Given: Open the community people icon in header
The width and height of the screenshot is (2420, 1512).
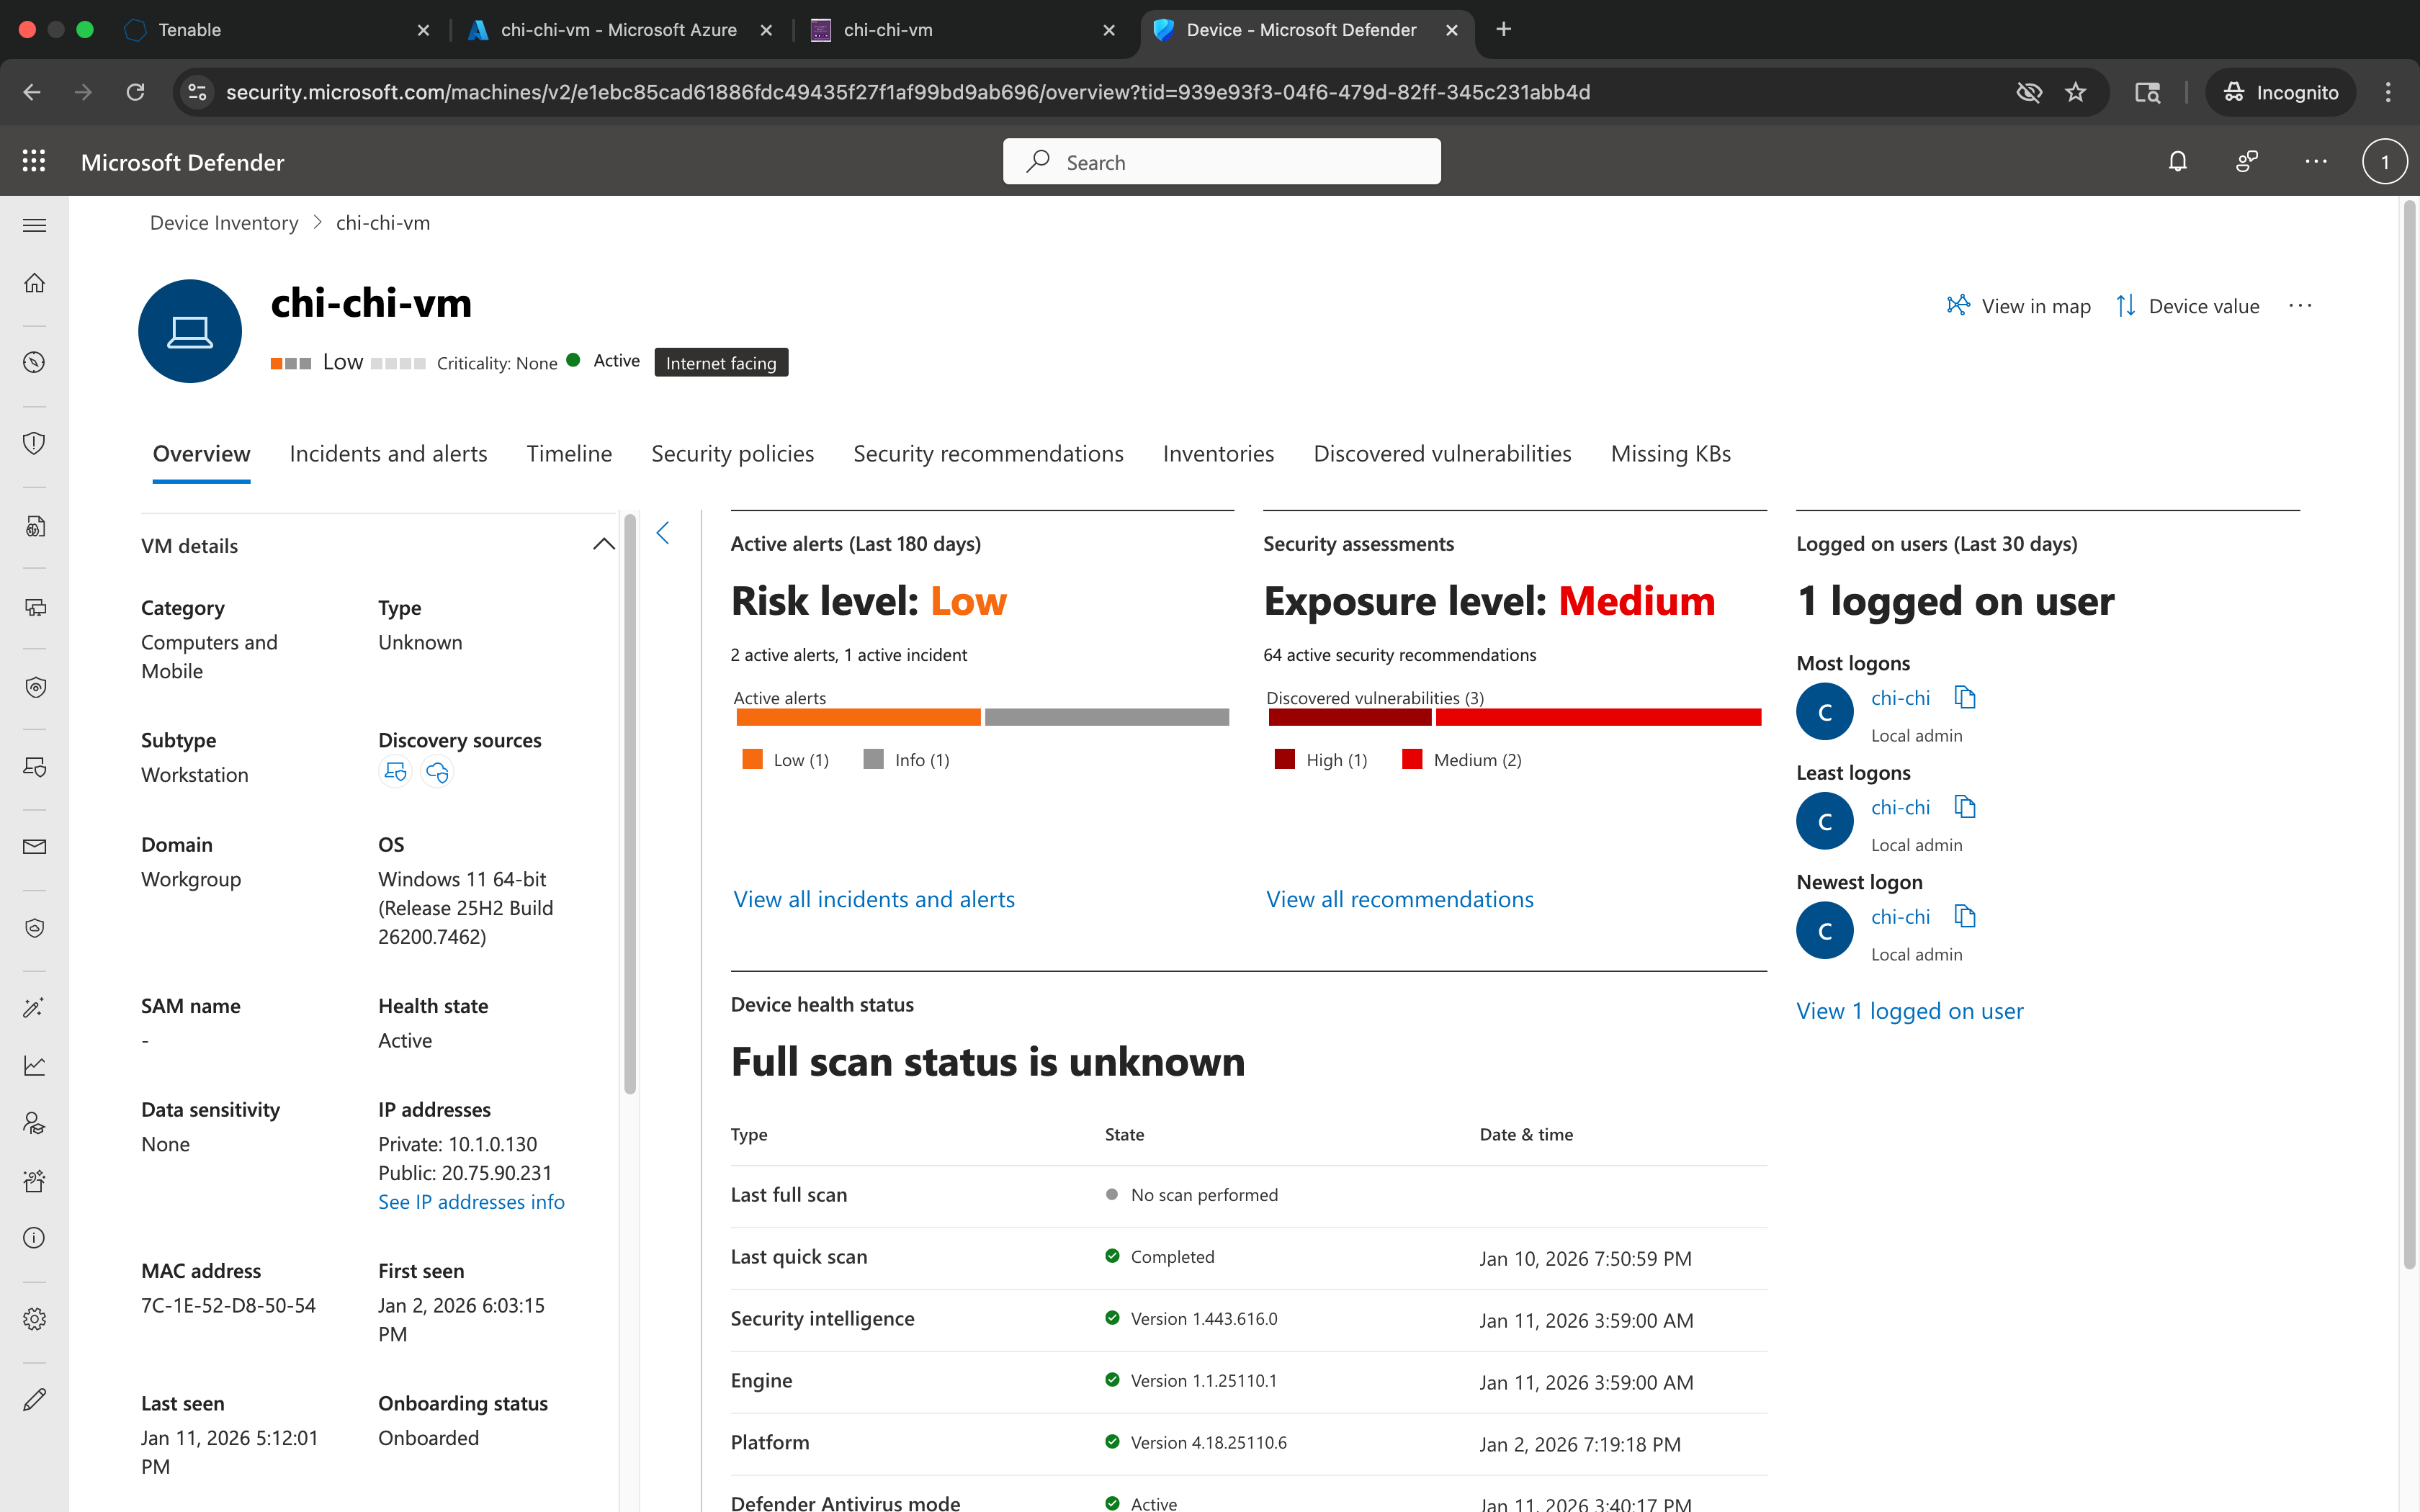Looking at the screenshot, I should point(2246,161).
